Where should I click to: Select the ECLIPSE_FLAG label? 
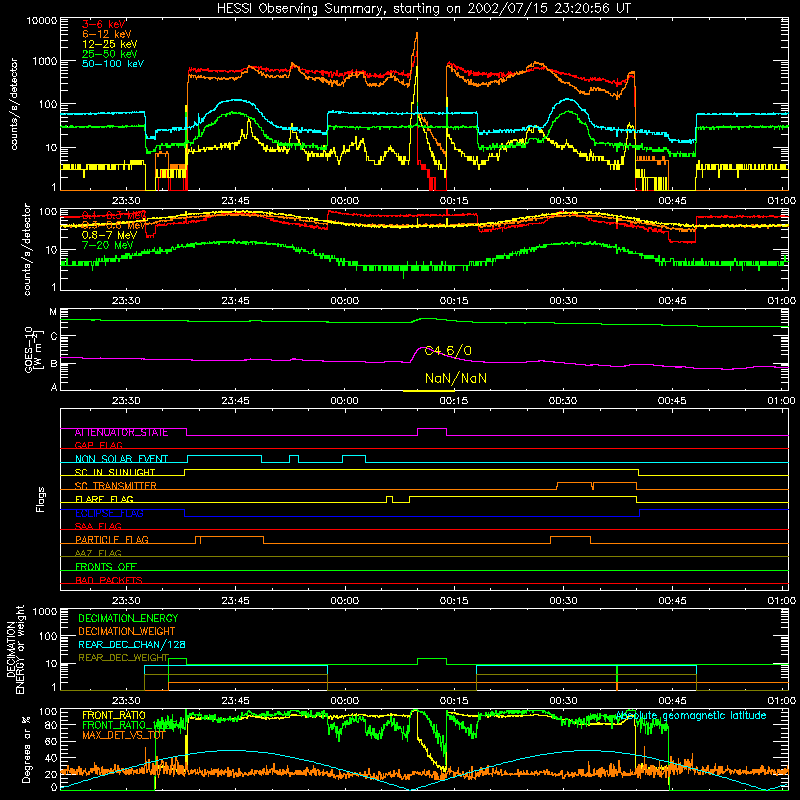pyautogui.click(x=109, y=513)
